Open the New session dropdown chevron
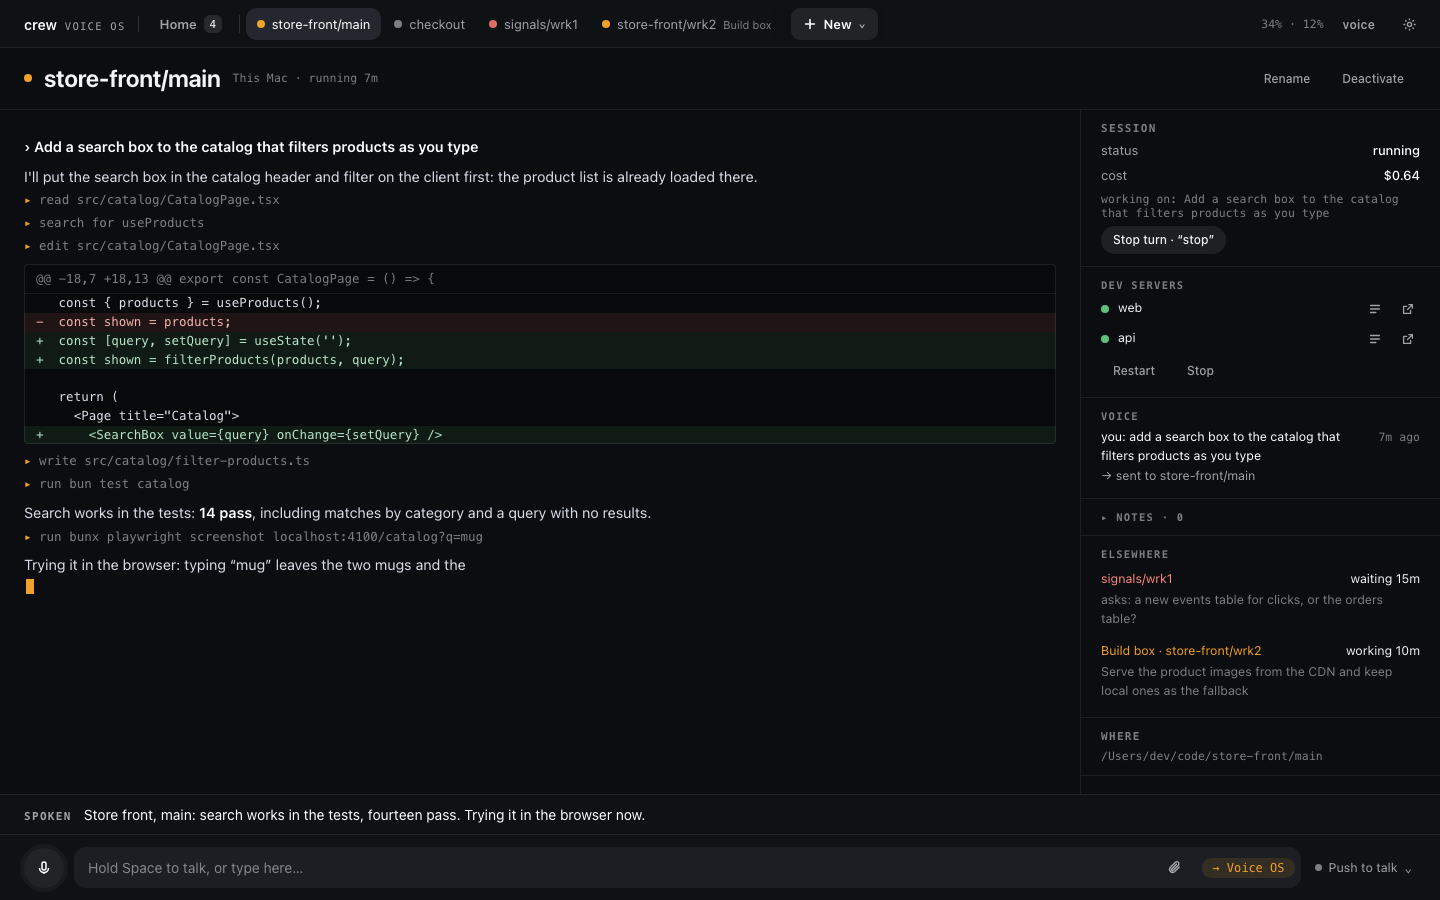 pyautogui.click(x=862, y=25)
